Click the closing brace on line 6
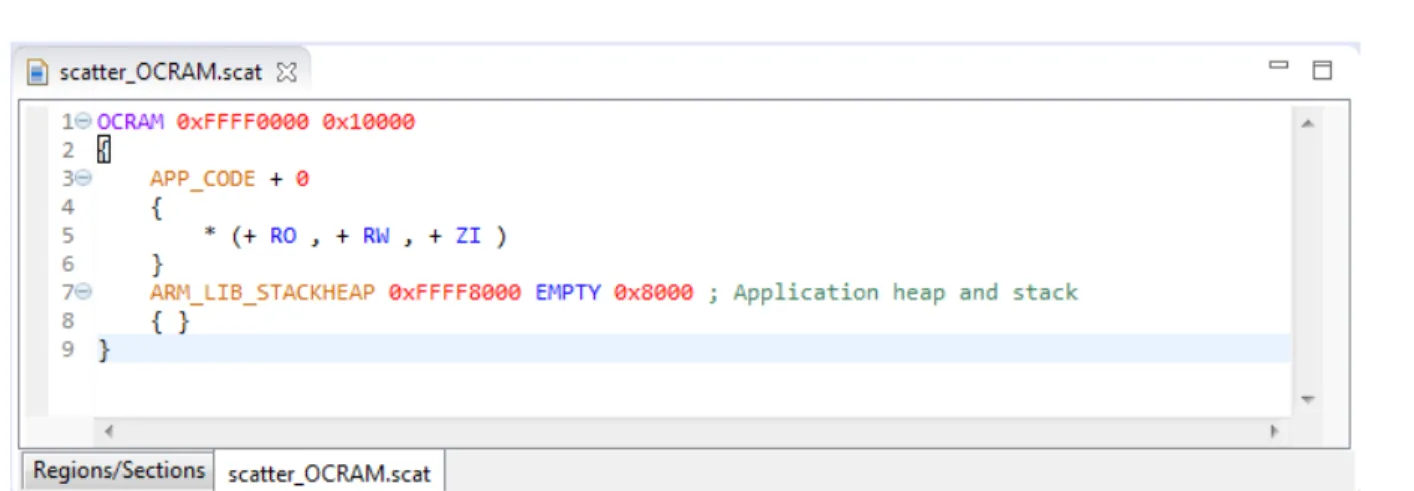This screenshot has height=491, width=1414. (157, 265)
